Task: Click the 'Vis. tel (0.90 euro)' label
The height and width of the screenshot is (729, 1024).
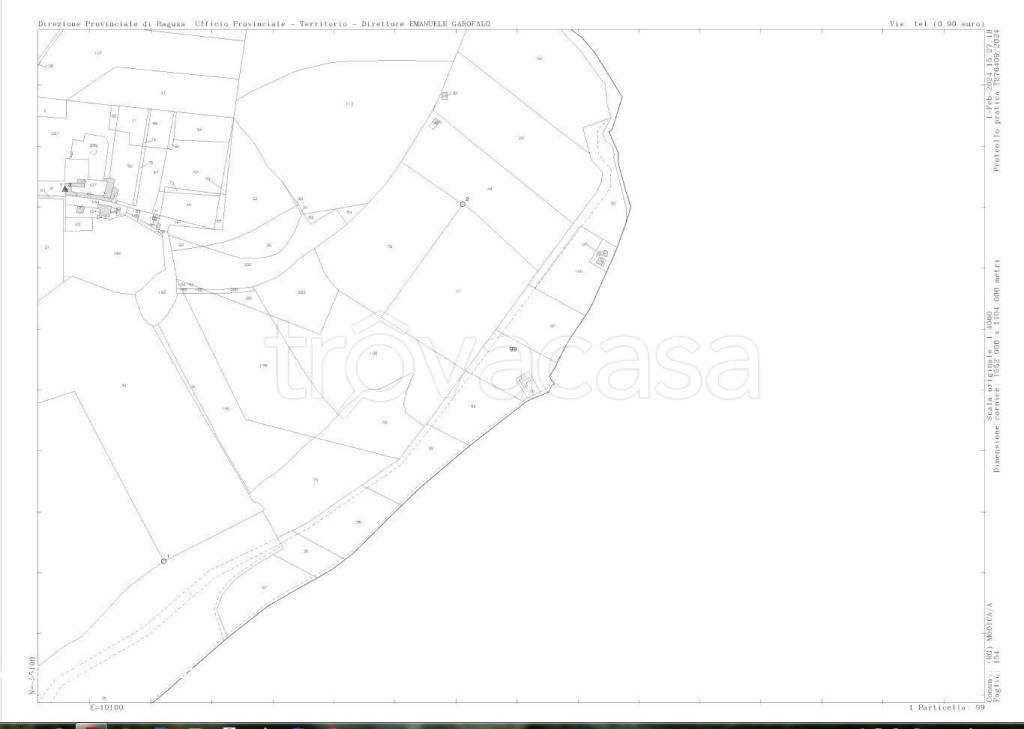Action: pos(936,23)
